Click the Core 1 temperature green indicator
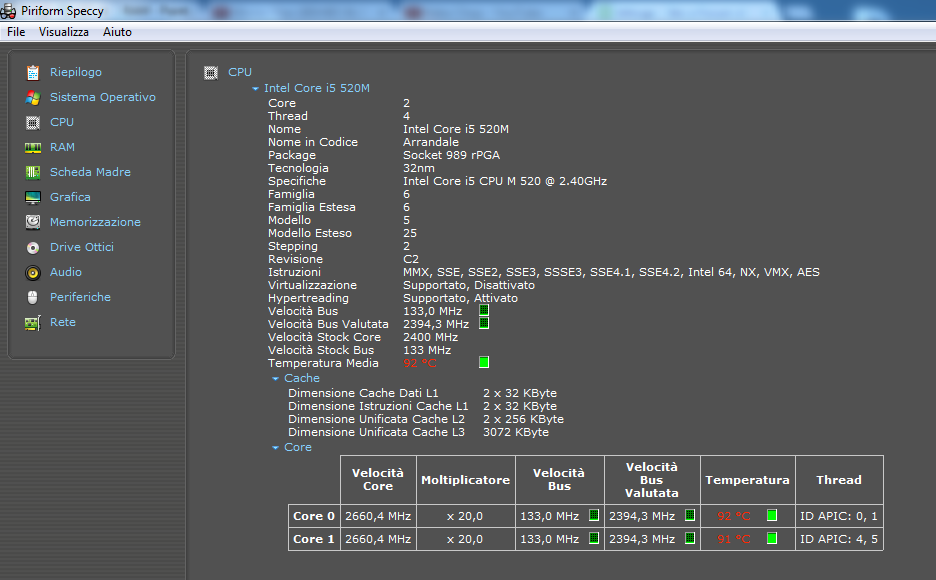 (x=772, y=538)
